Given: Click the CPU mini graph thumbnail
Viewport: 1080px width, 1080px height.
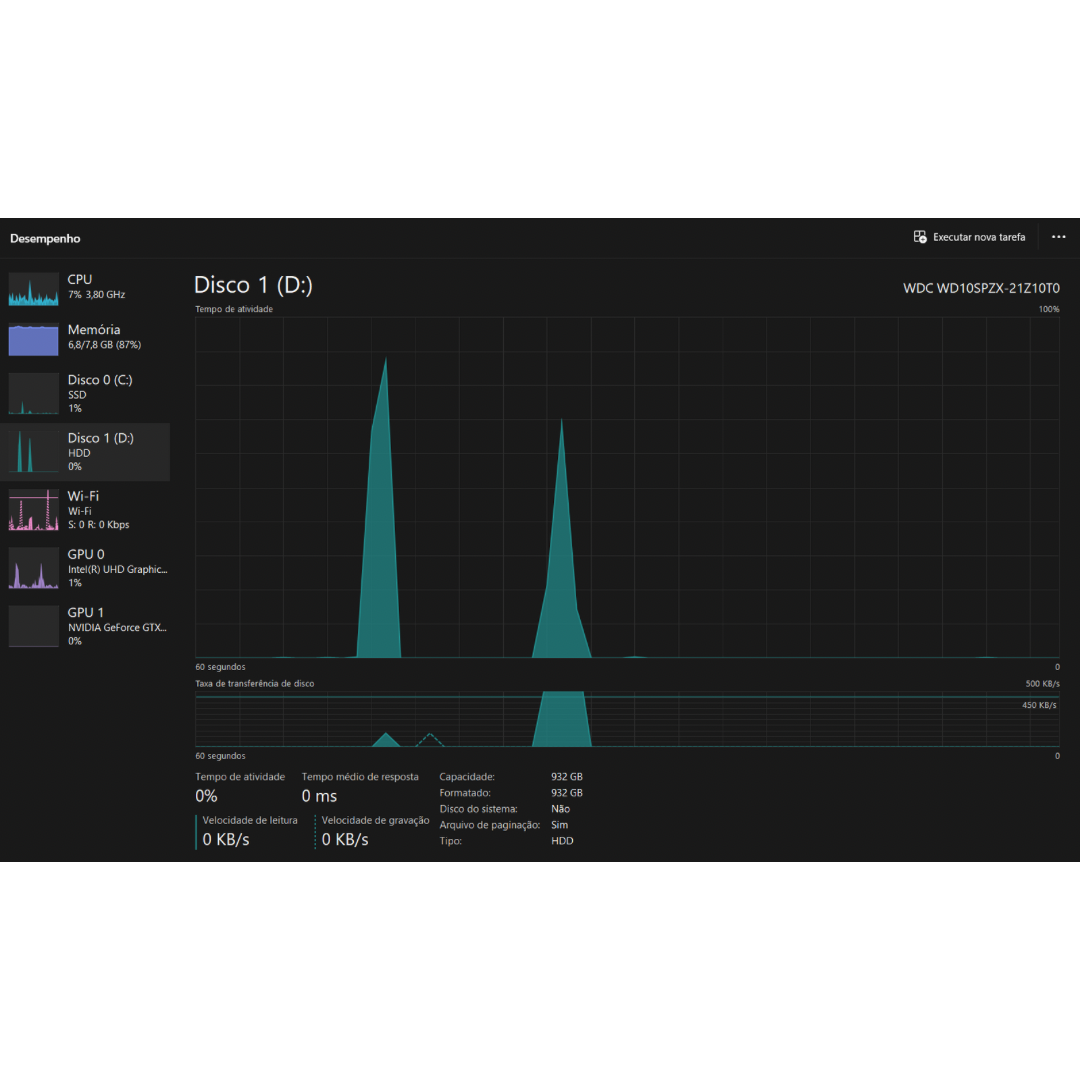Looking at the screenshot, I should 34,288.
